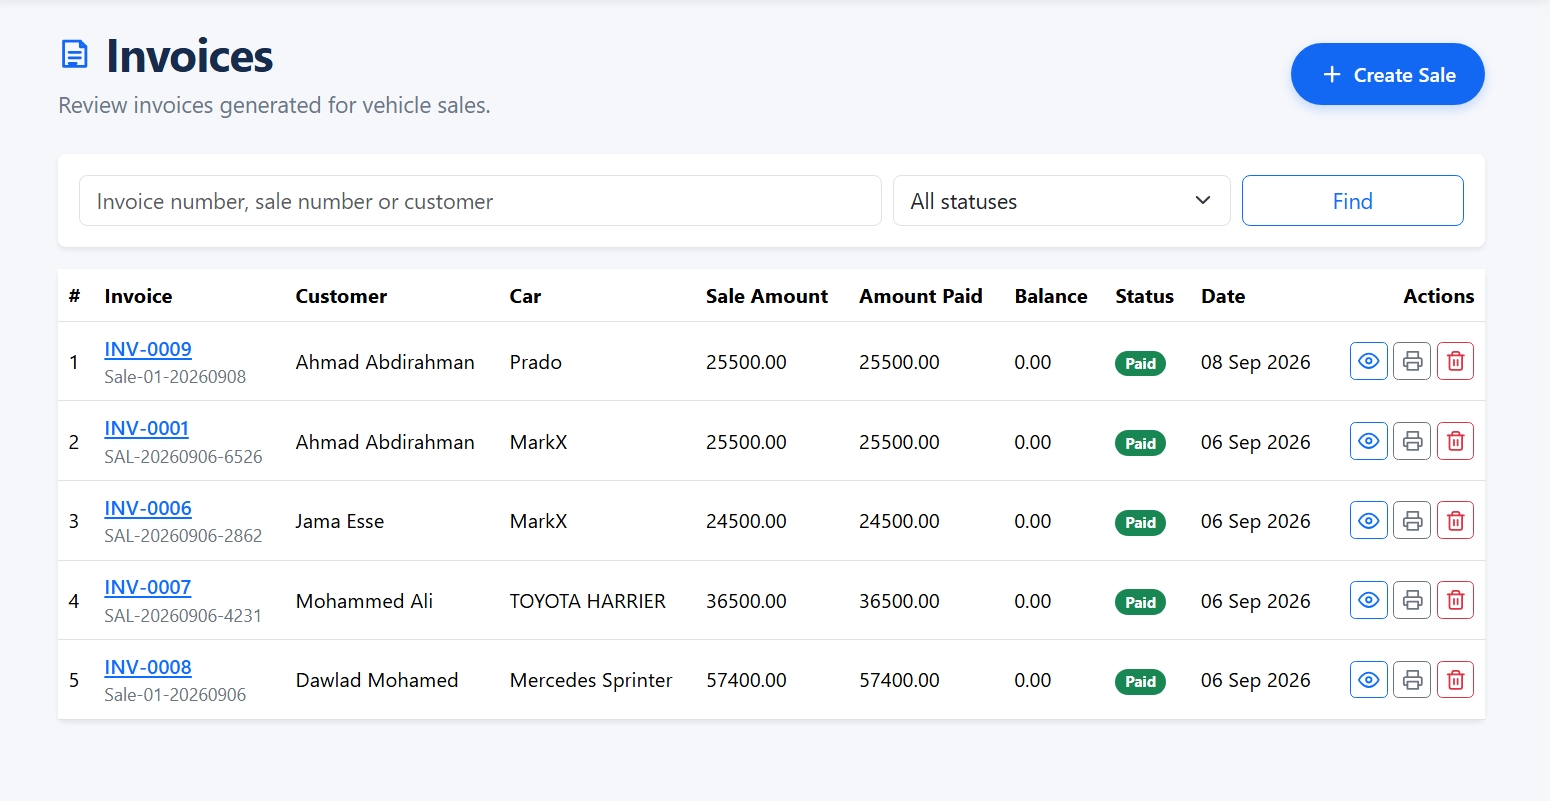The height and width of the screenshot is (801, 1550).
Task: Delete invoice INV-0007 using trash icon
Action: [x=1455, y=600]
